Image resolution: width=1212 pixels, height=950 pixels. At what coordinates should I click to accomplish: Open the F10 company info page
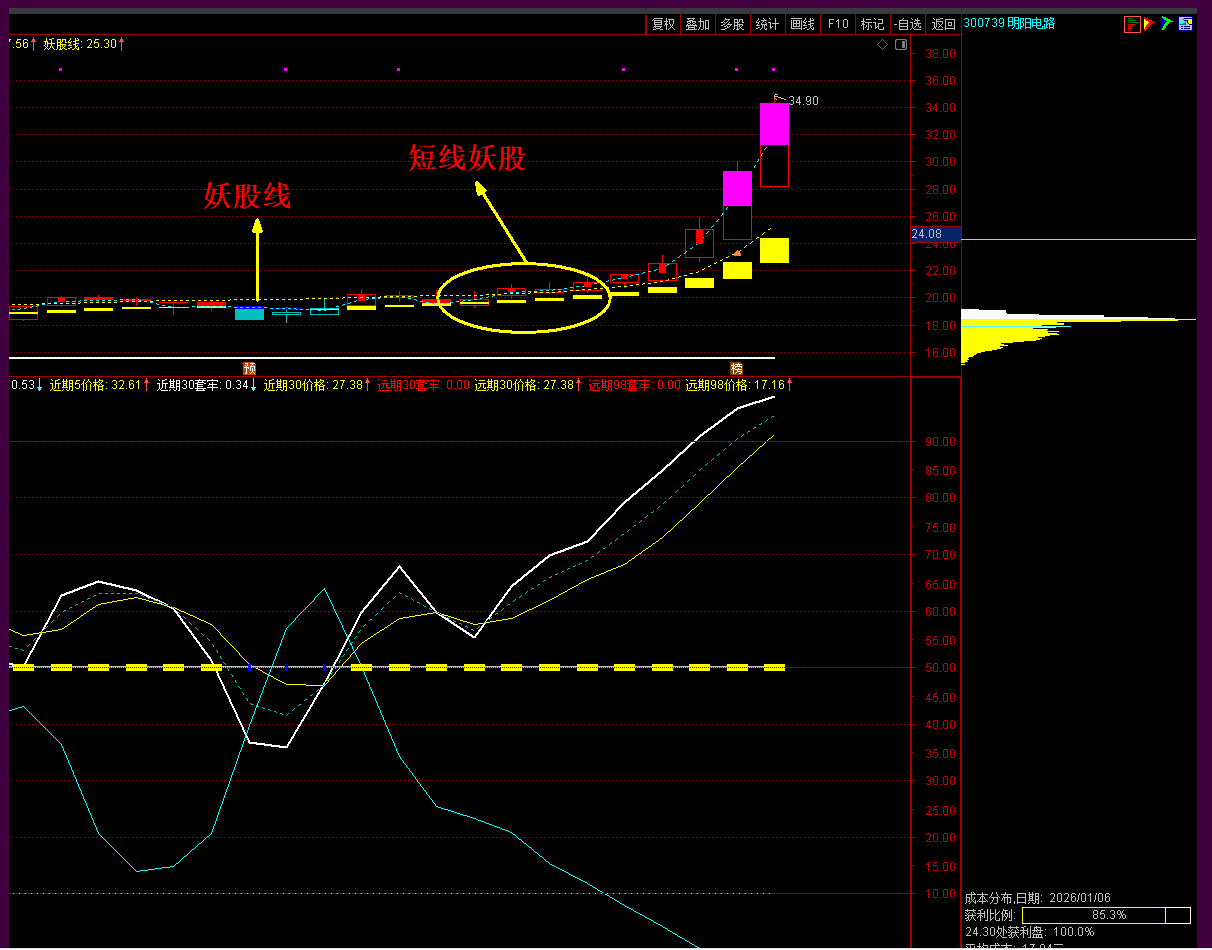point(838,24)
